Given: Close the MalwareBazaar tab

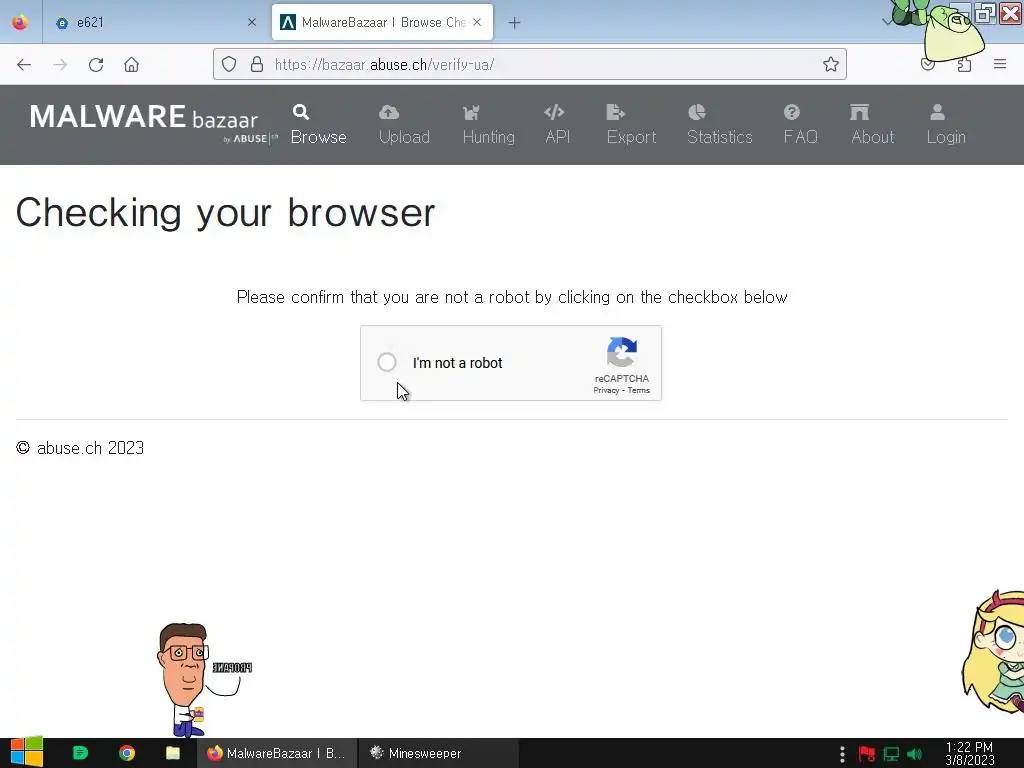Looking at the screenshot, I should point(477,22).
